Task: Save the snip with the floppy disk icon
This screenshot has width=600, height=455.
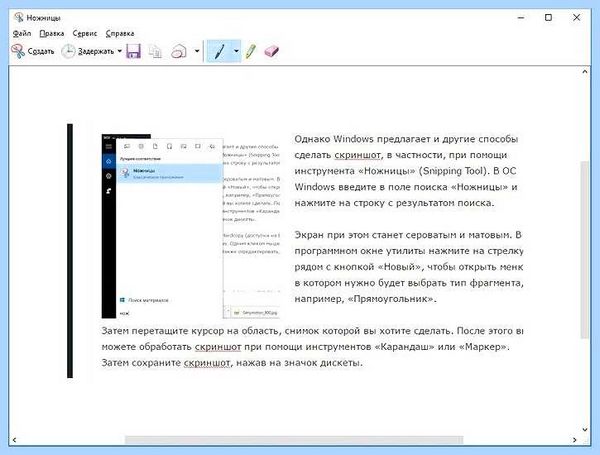Action: click(x=134, y=51)
